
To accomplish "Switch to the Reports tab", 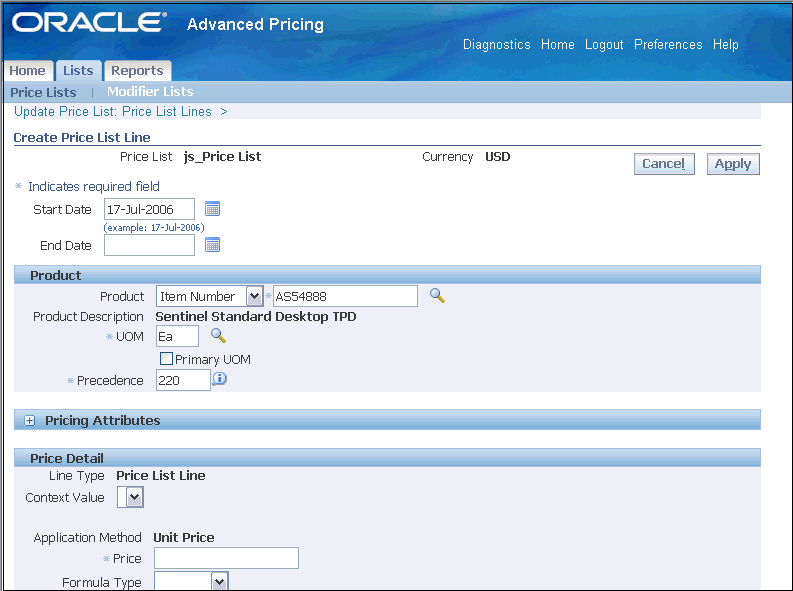I will point(137,70).
